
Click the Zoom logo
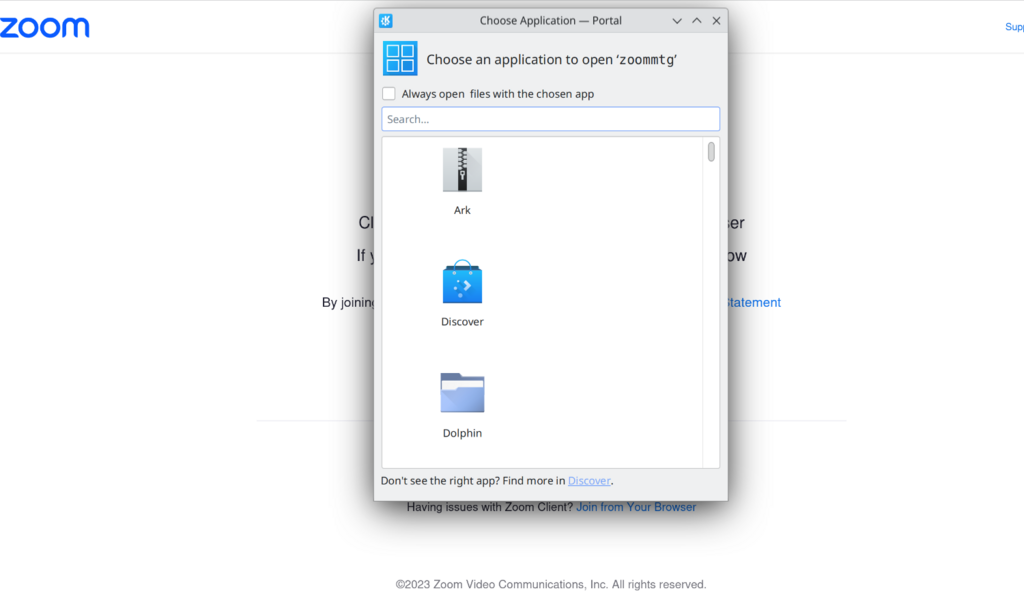[45, 27]
